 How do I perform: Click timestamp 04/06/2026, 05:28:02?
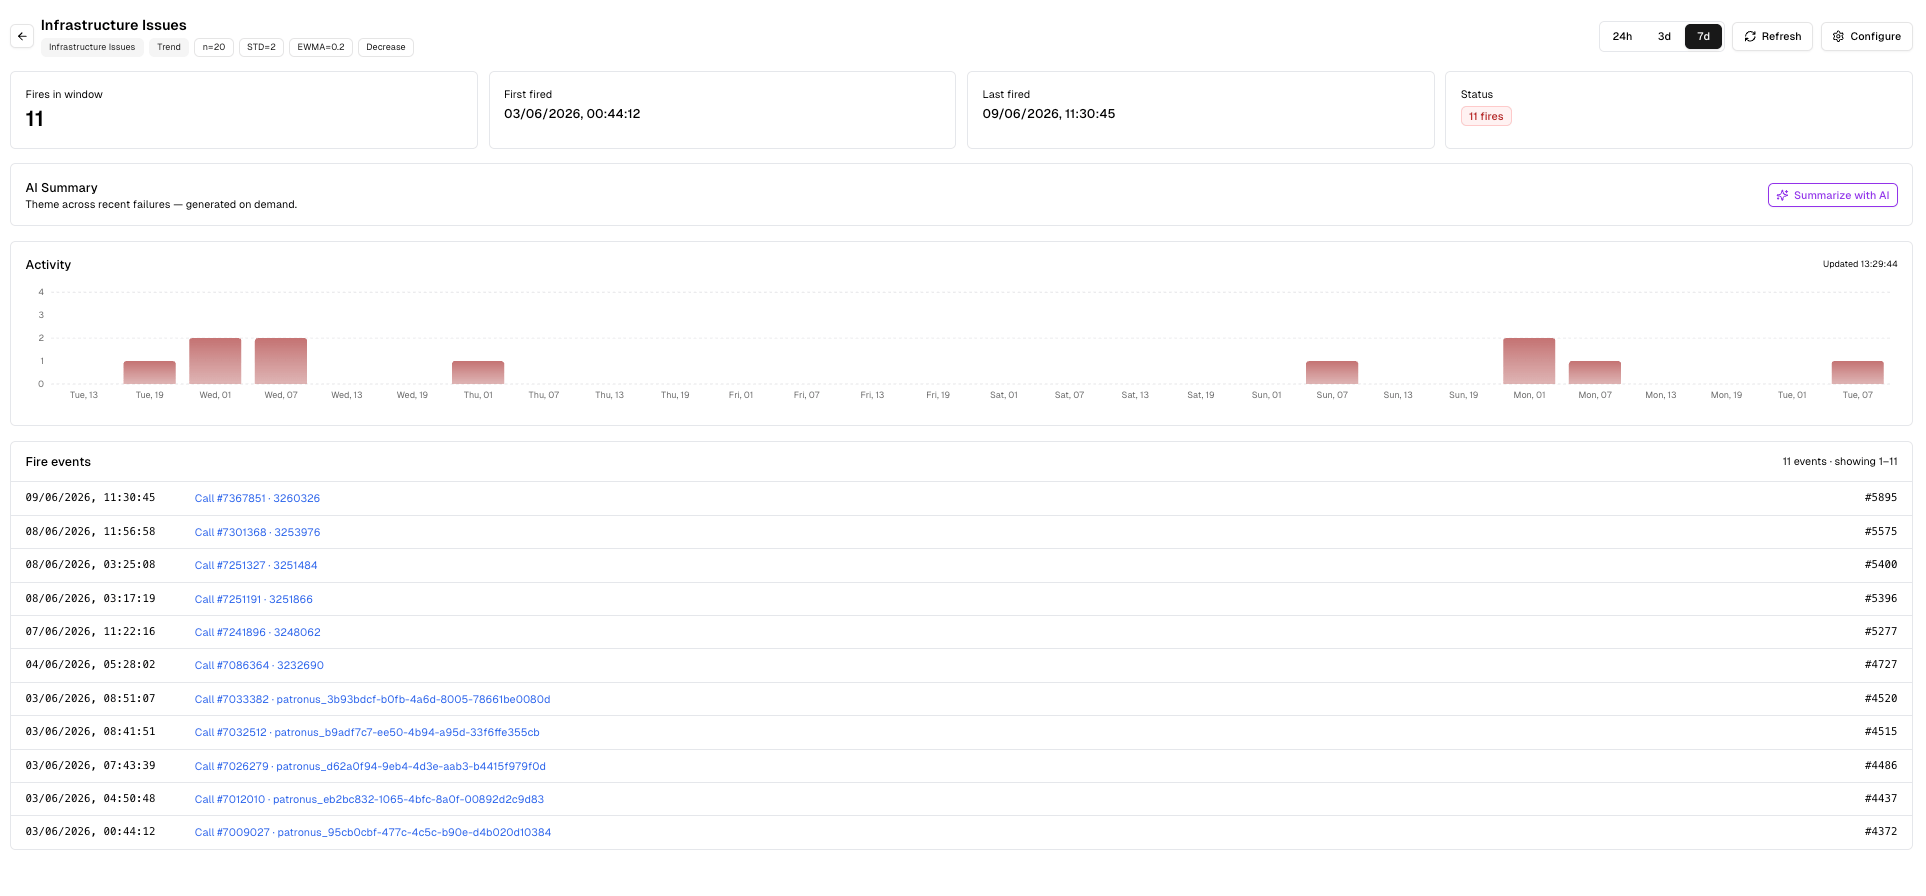90,665
